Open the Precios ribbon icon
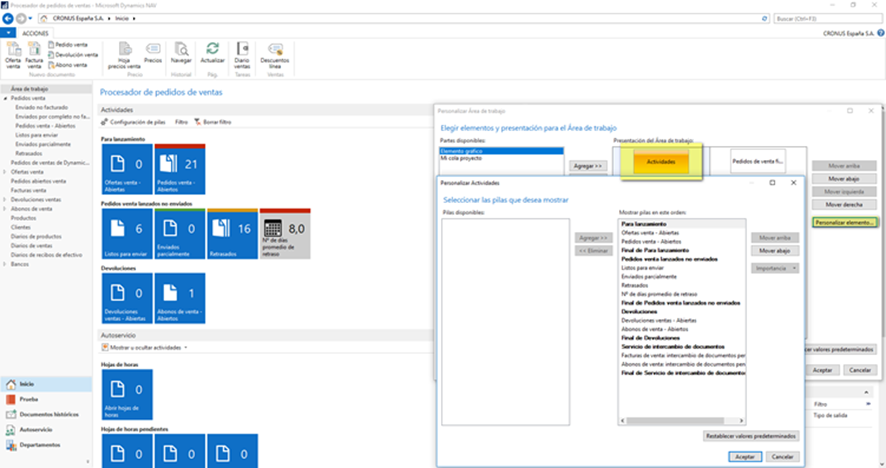 (x=153, y=53)
